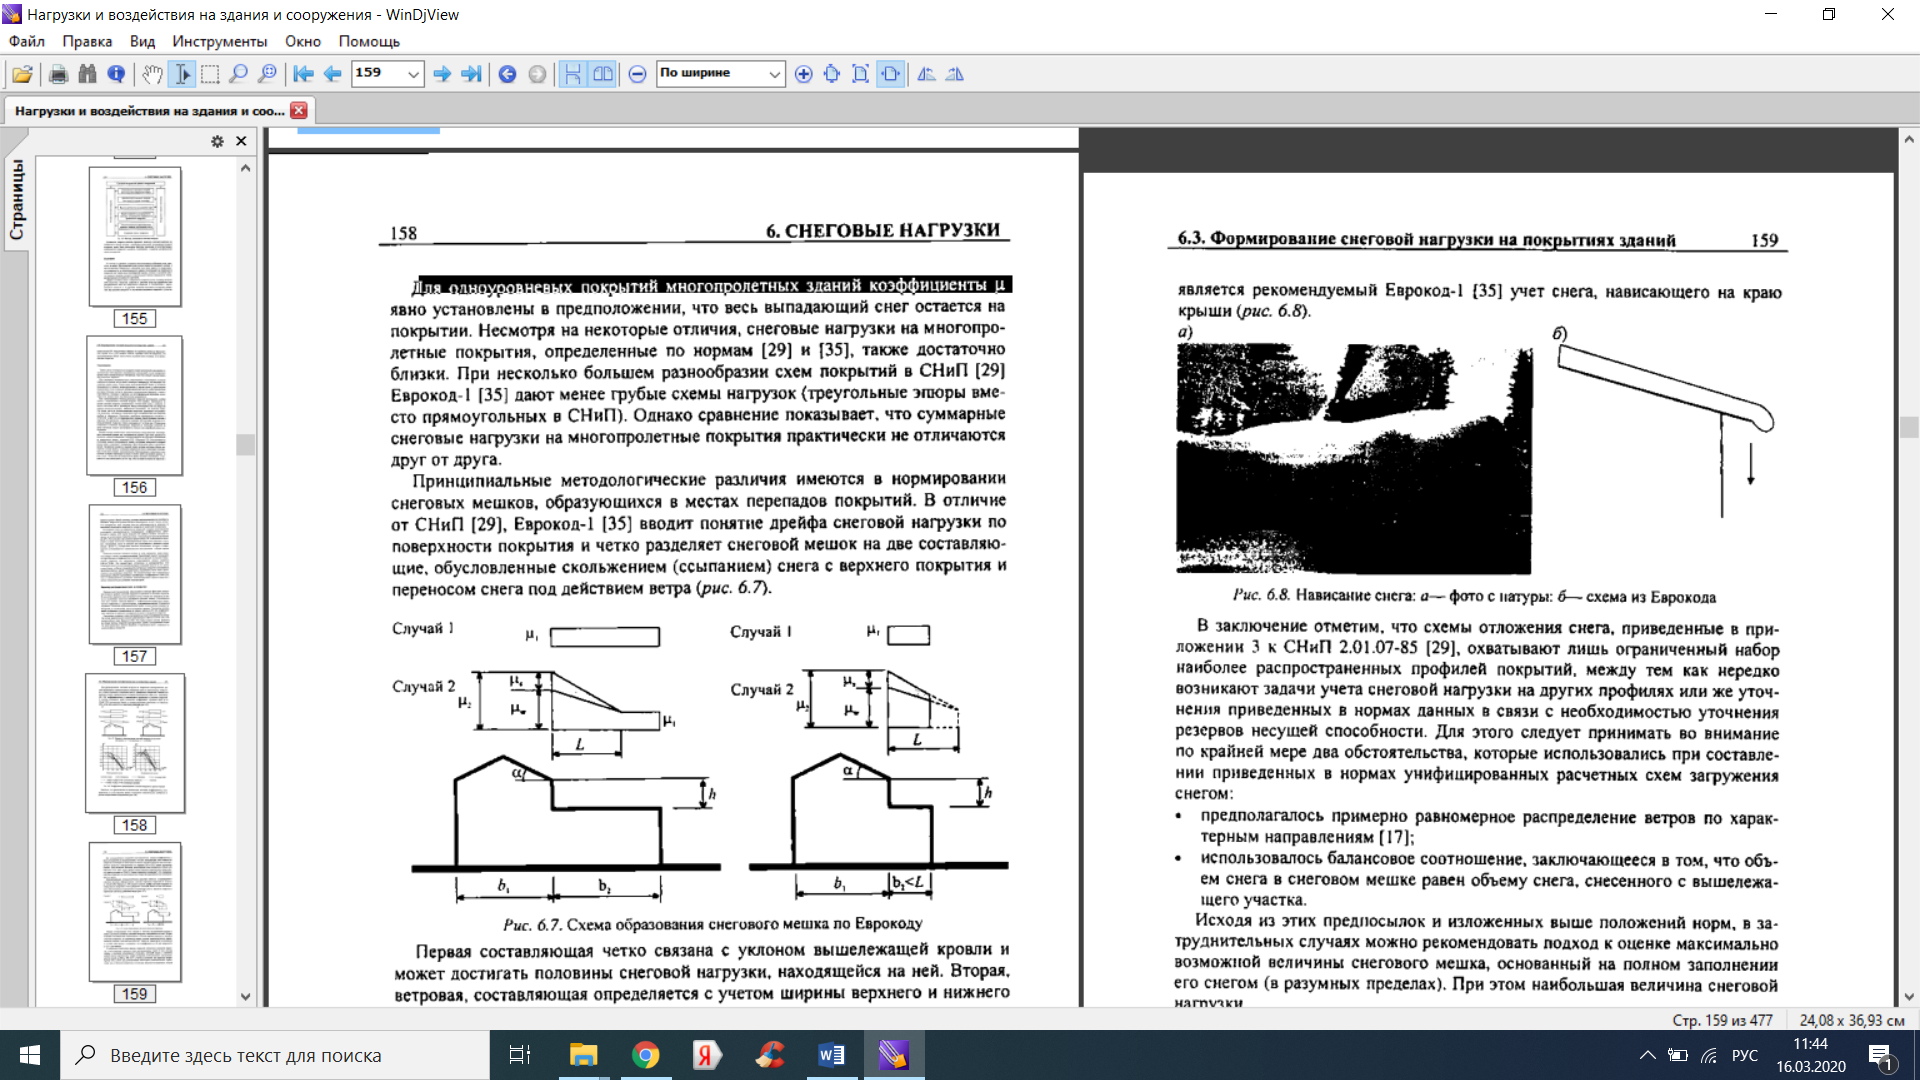Image resolution: width=1920 pixels, height=1080 pixels.
Task: Go to the previous page
Action: point(332,74)
